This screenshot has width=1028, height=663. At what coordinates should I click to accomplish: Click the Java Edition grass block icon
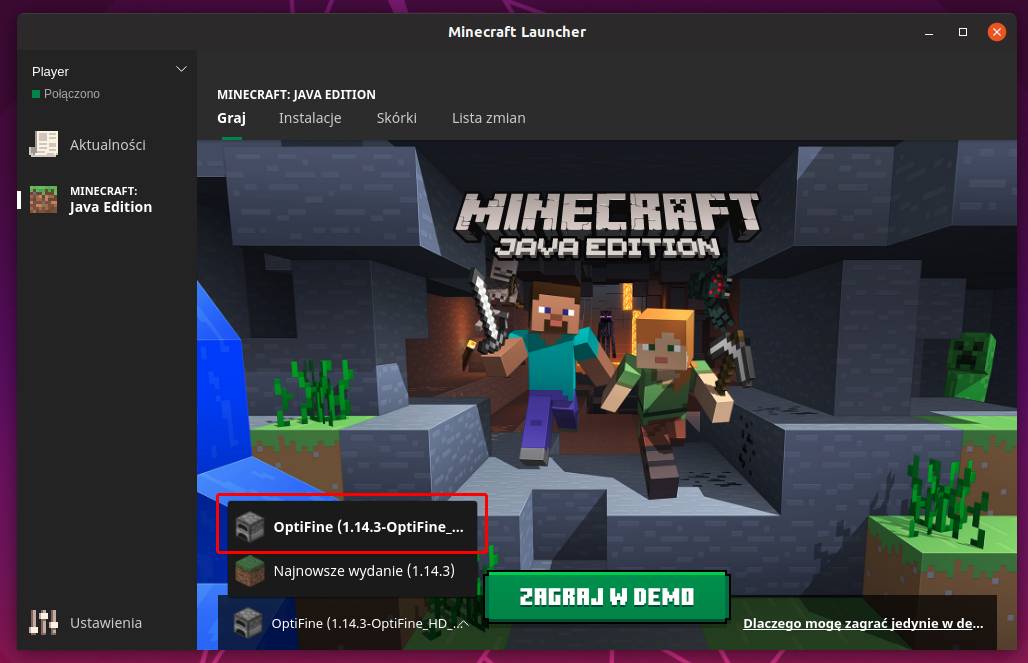pyautogui.click(x=44, y=199)
